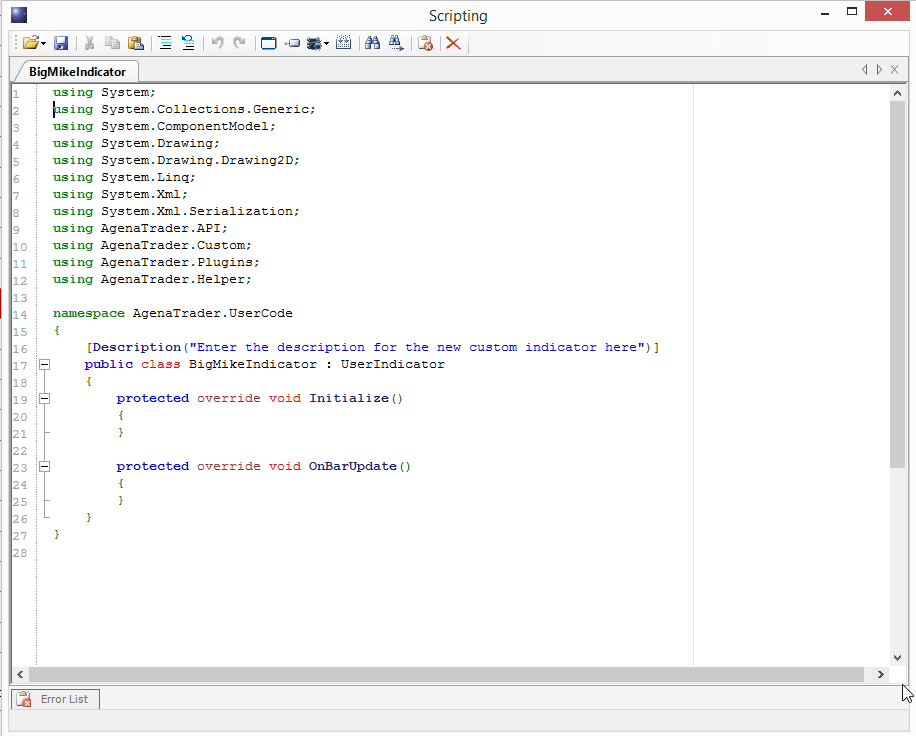The width and height of the screenshot is (916, 736).
Task: Click 'UserIndicator' base class name
Action: pyautogui.click(x=393, y=364)
